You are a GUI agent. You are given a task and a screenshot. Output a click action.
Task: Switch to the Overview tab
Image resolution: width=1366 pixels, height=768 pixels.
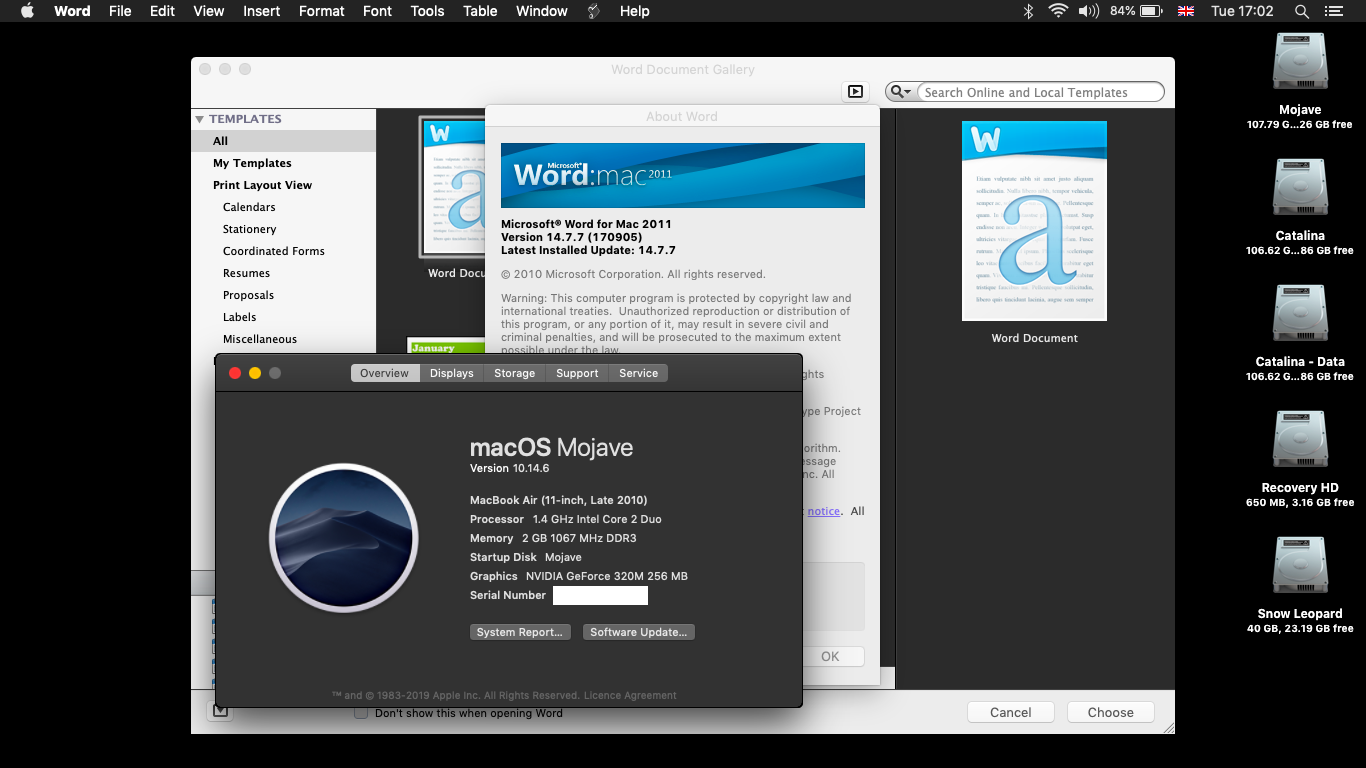[x=384, y=373]
